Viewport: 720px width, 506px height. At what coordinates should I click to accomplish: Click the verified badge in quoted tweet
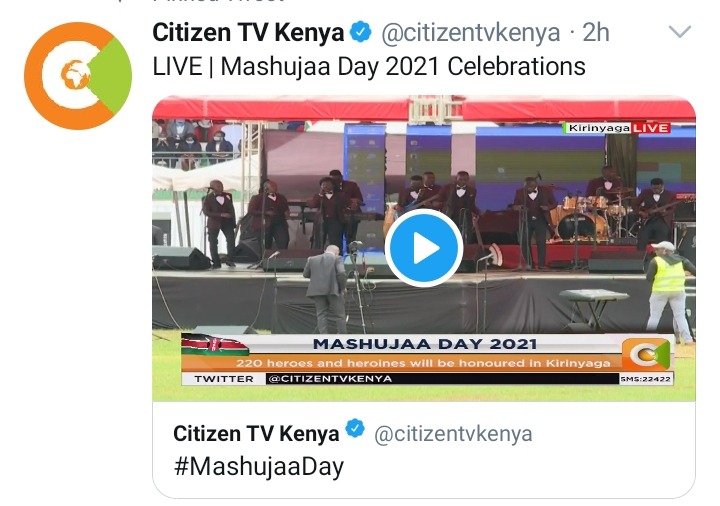(x=355, y=429)
